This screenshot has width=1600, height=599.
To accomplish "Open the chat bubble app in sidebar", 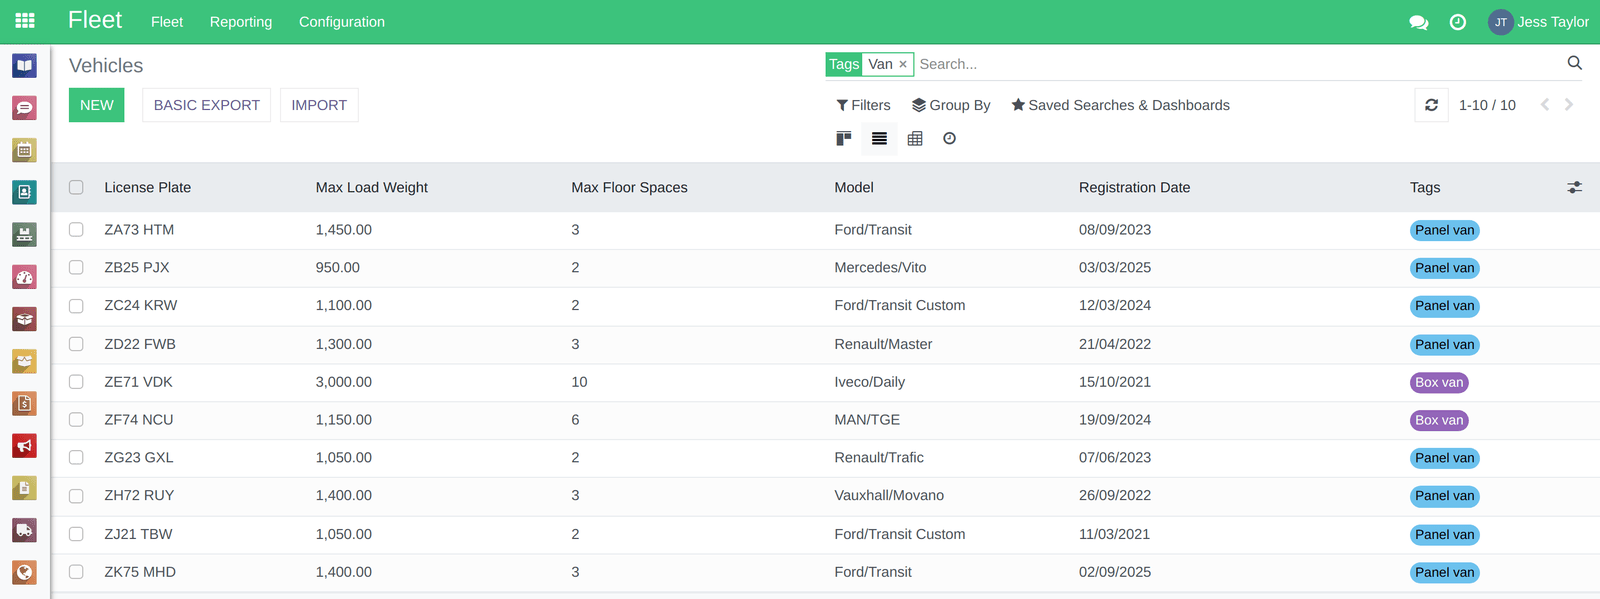I will pos(25,108).
